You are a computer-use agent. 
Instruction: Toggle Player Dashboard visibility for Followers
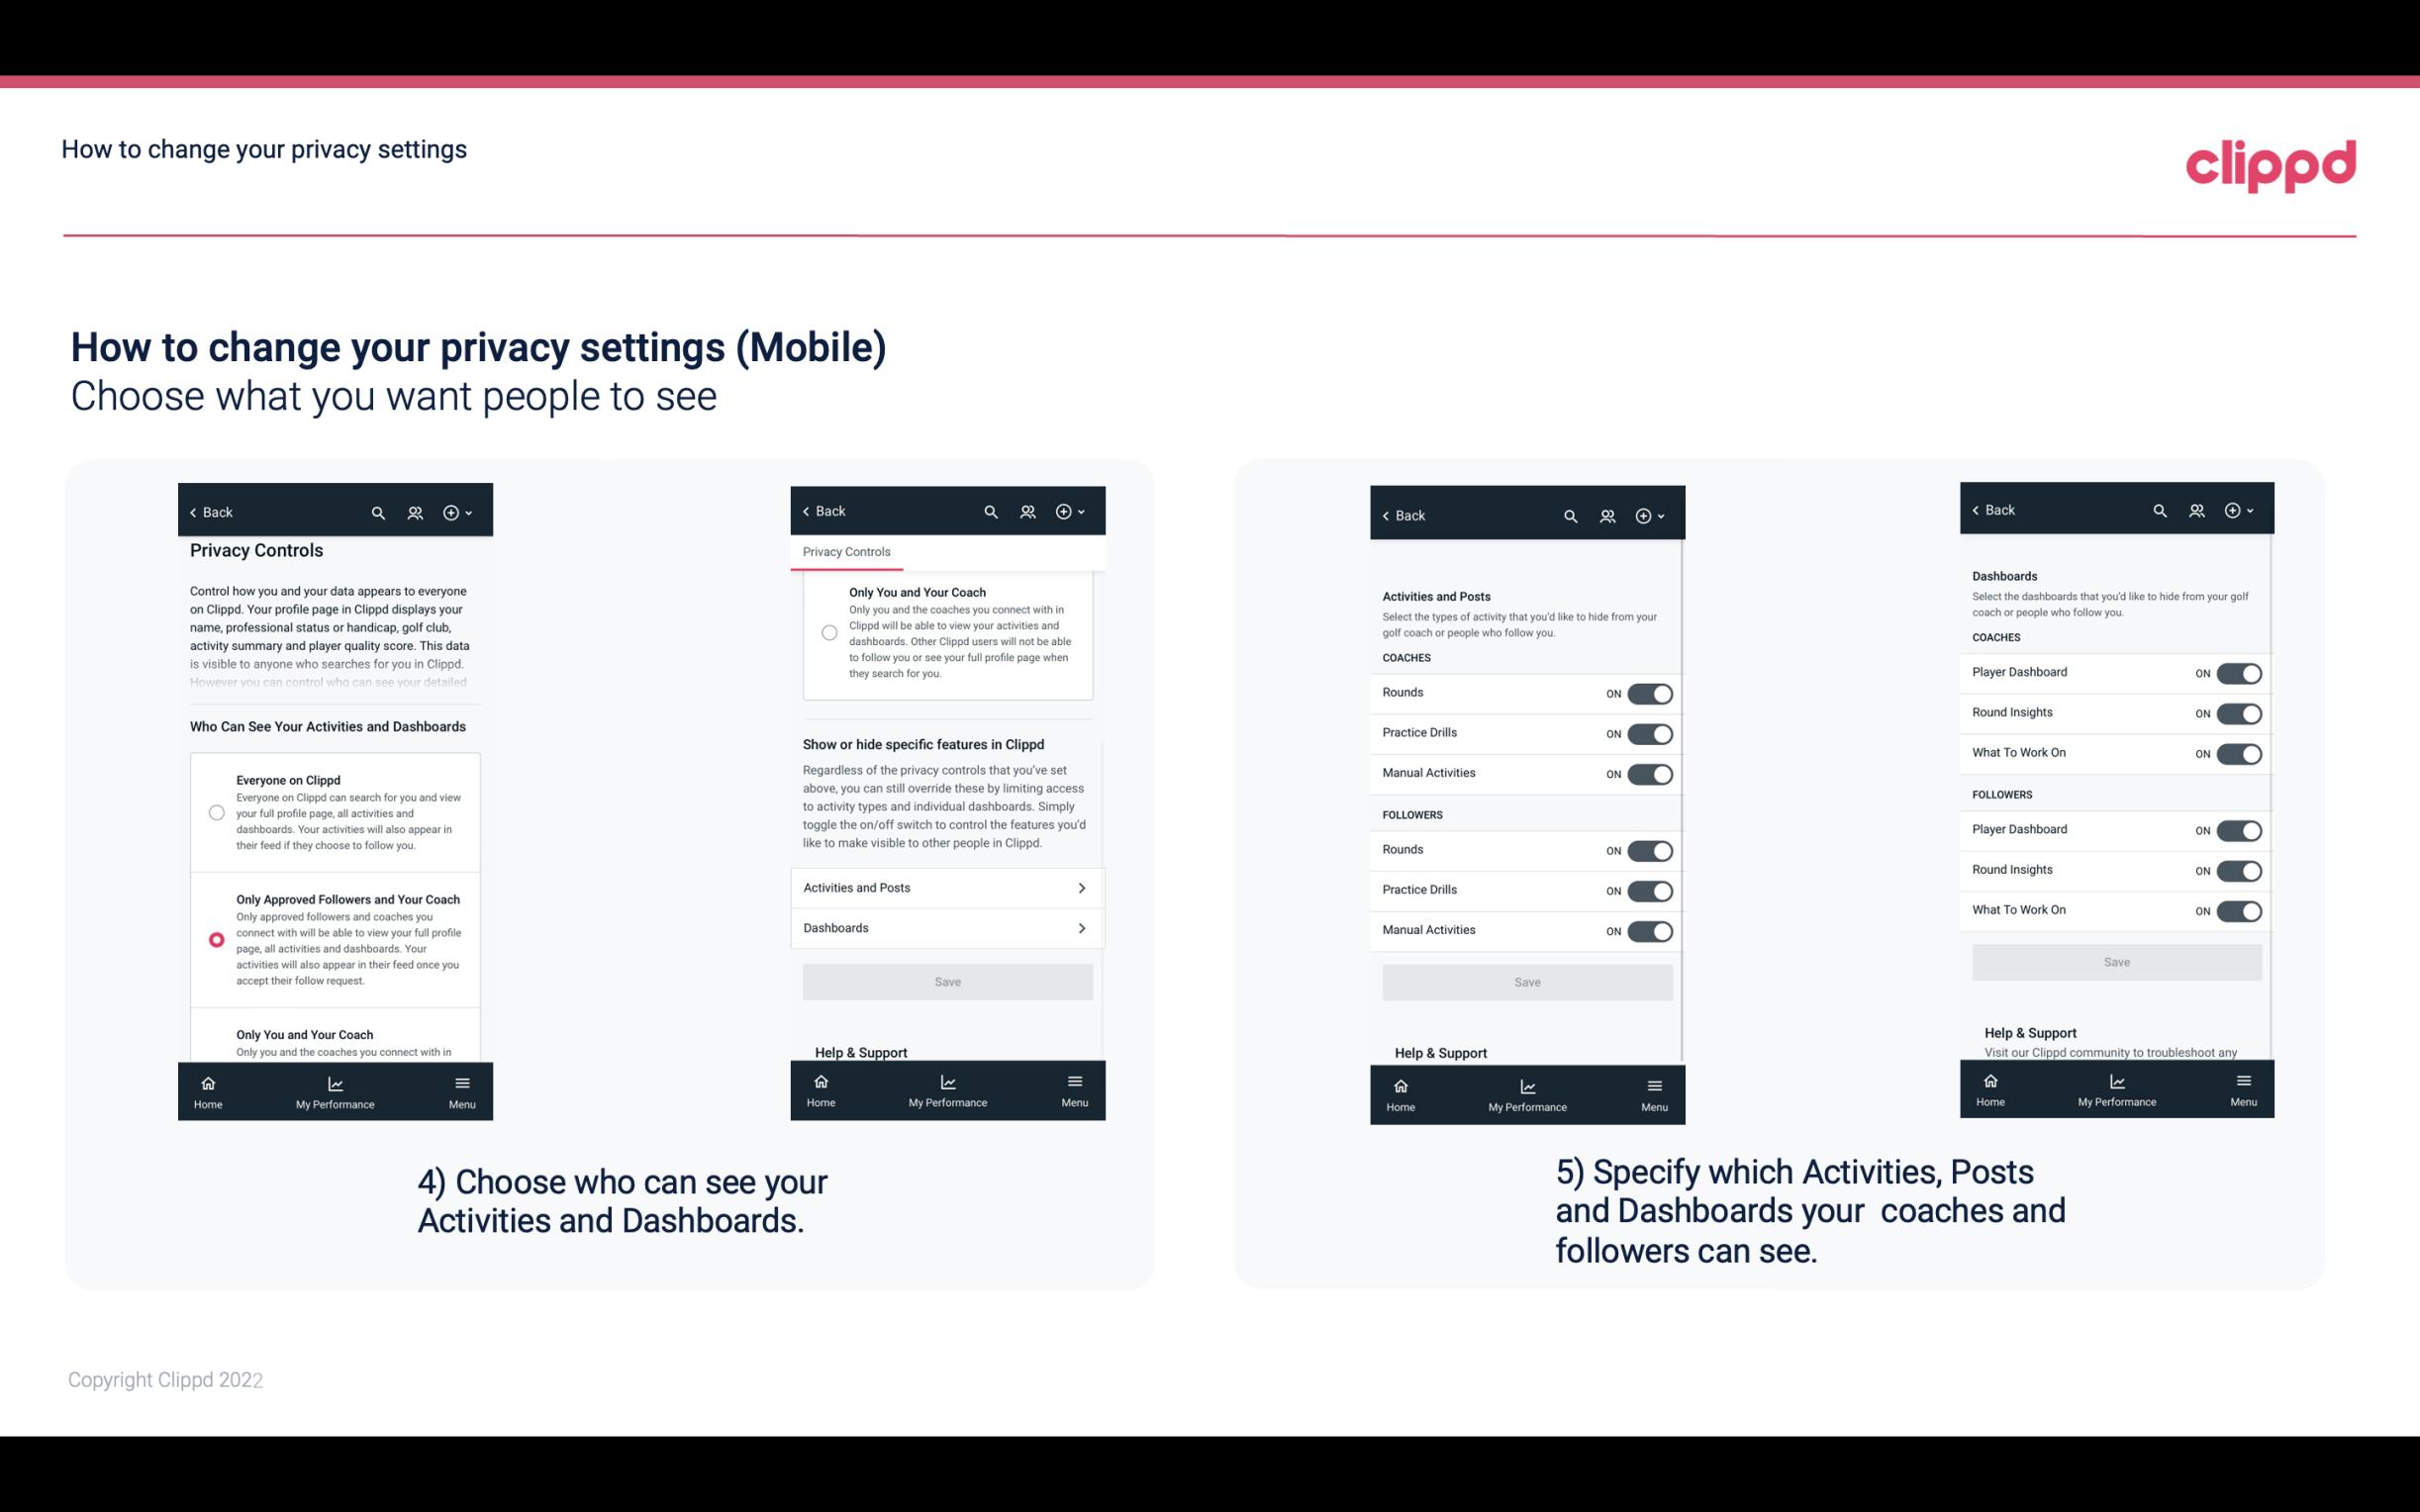pyautogui.click(x=2239, y=829)
